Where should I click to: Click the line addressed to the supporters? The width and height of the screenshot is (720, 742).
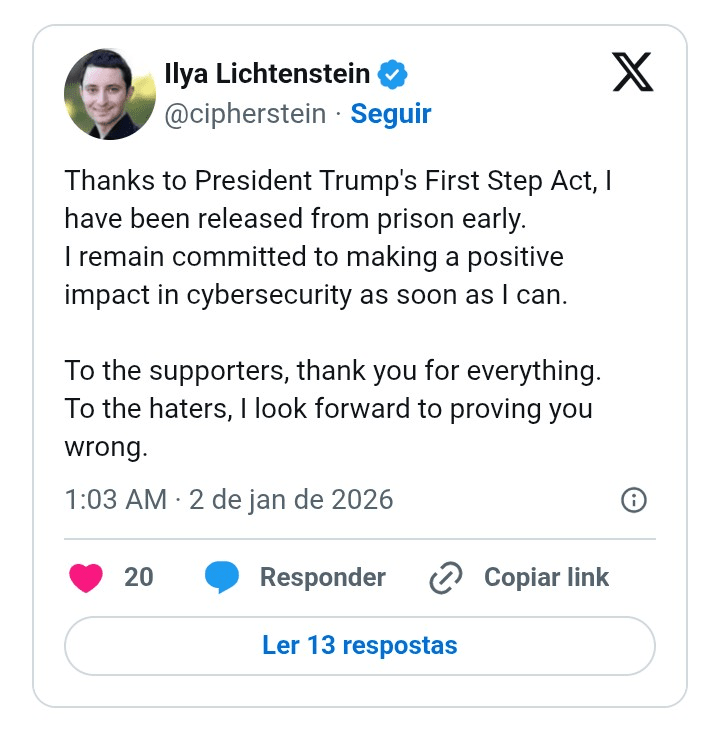(x=333, y=371)
